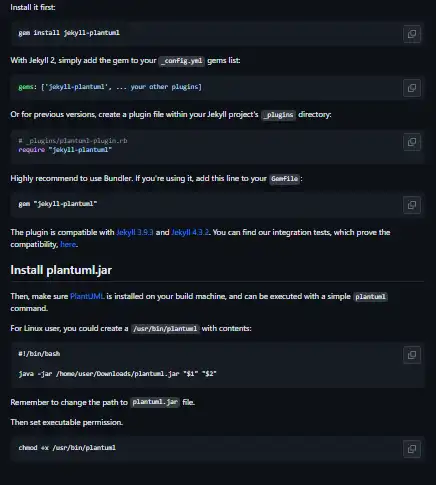Click the require "jekyll-plantuml" code line
The height and width of the screenshot is (485, 436).
65,150
